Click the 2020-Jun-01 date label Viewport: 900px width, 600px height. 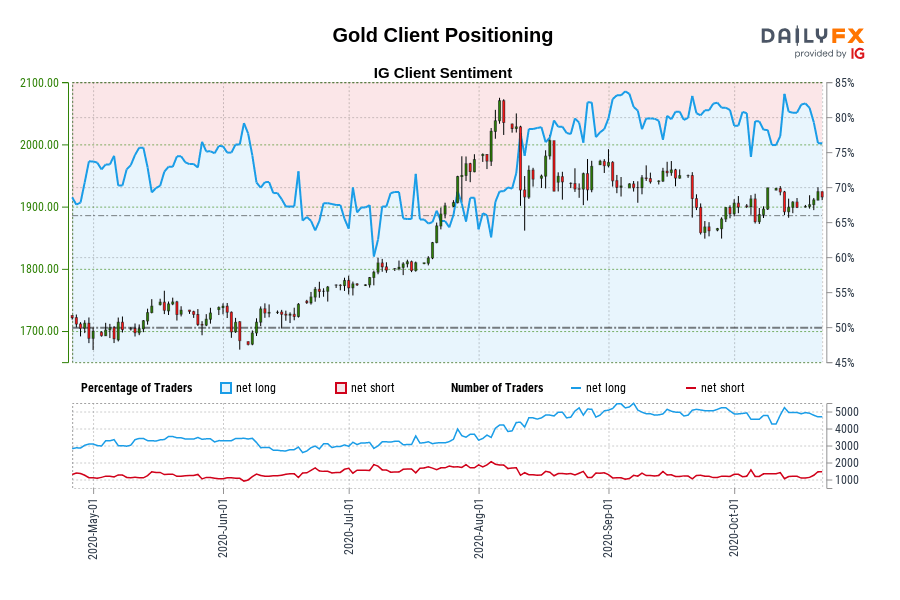click(x=223, y=528)
